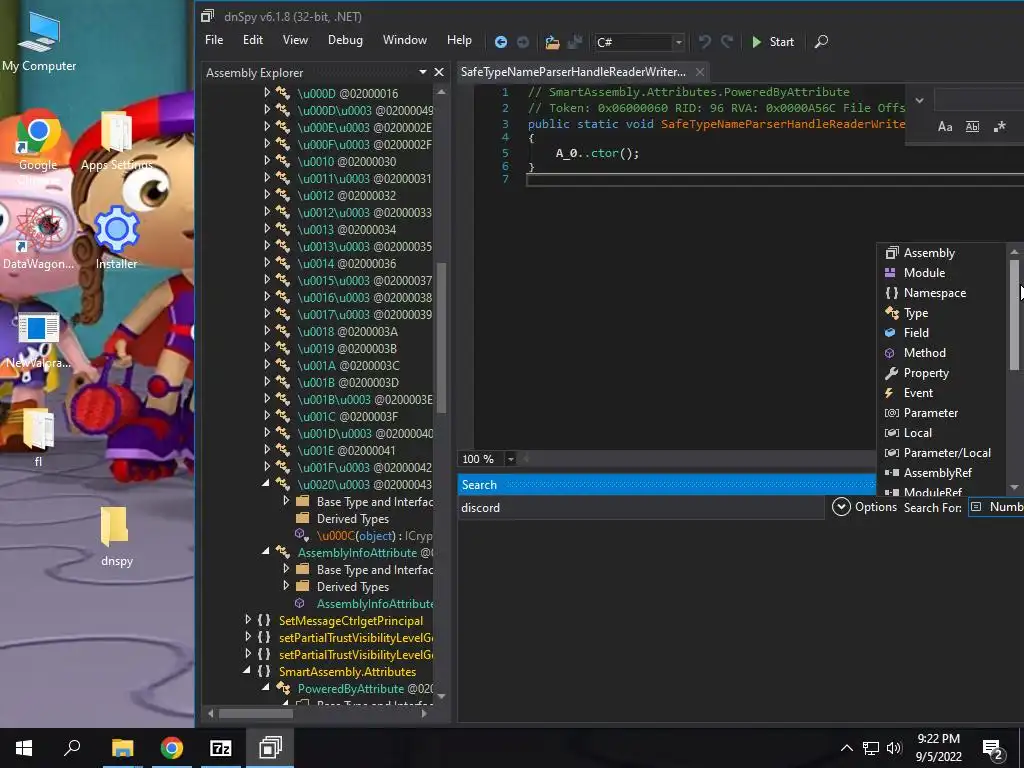Viewport: 1024px width, 768px height.
Task: Open 7-Zip from the taskbar
Action: 221,748
